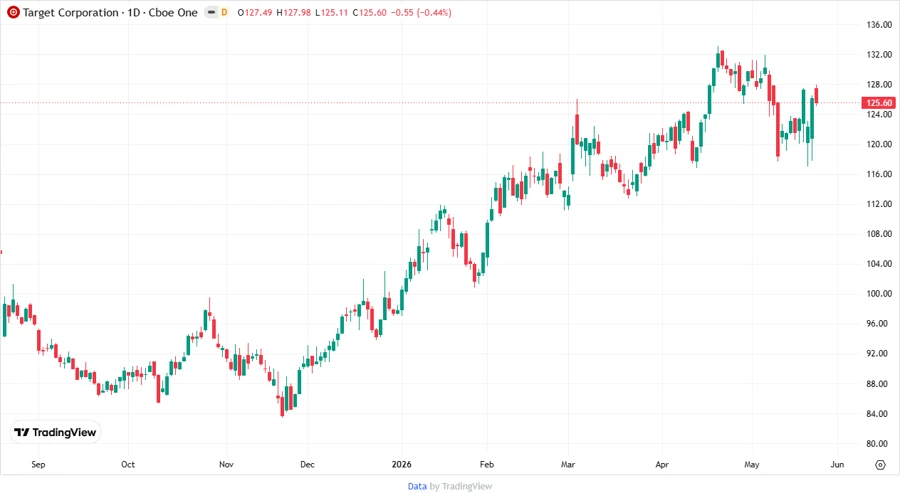Toggle the gray dash market status indicator
The image size is (900, 498).
[211, 12]
